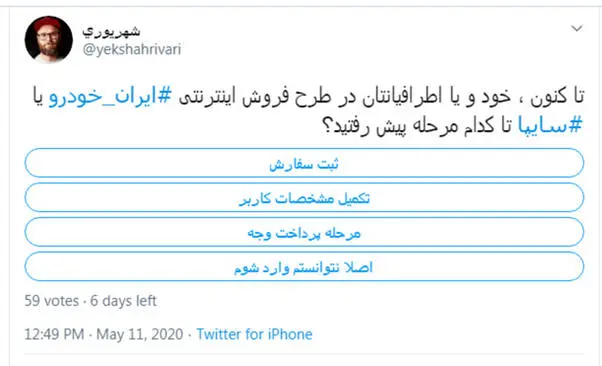Open the #ایران_خودرو hashtag
The image size is (602, 366).
click(x=110, y=96)
